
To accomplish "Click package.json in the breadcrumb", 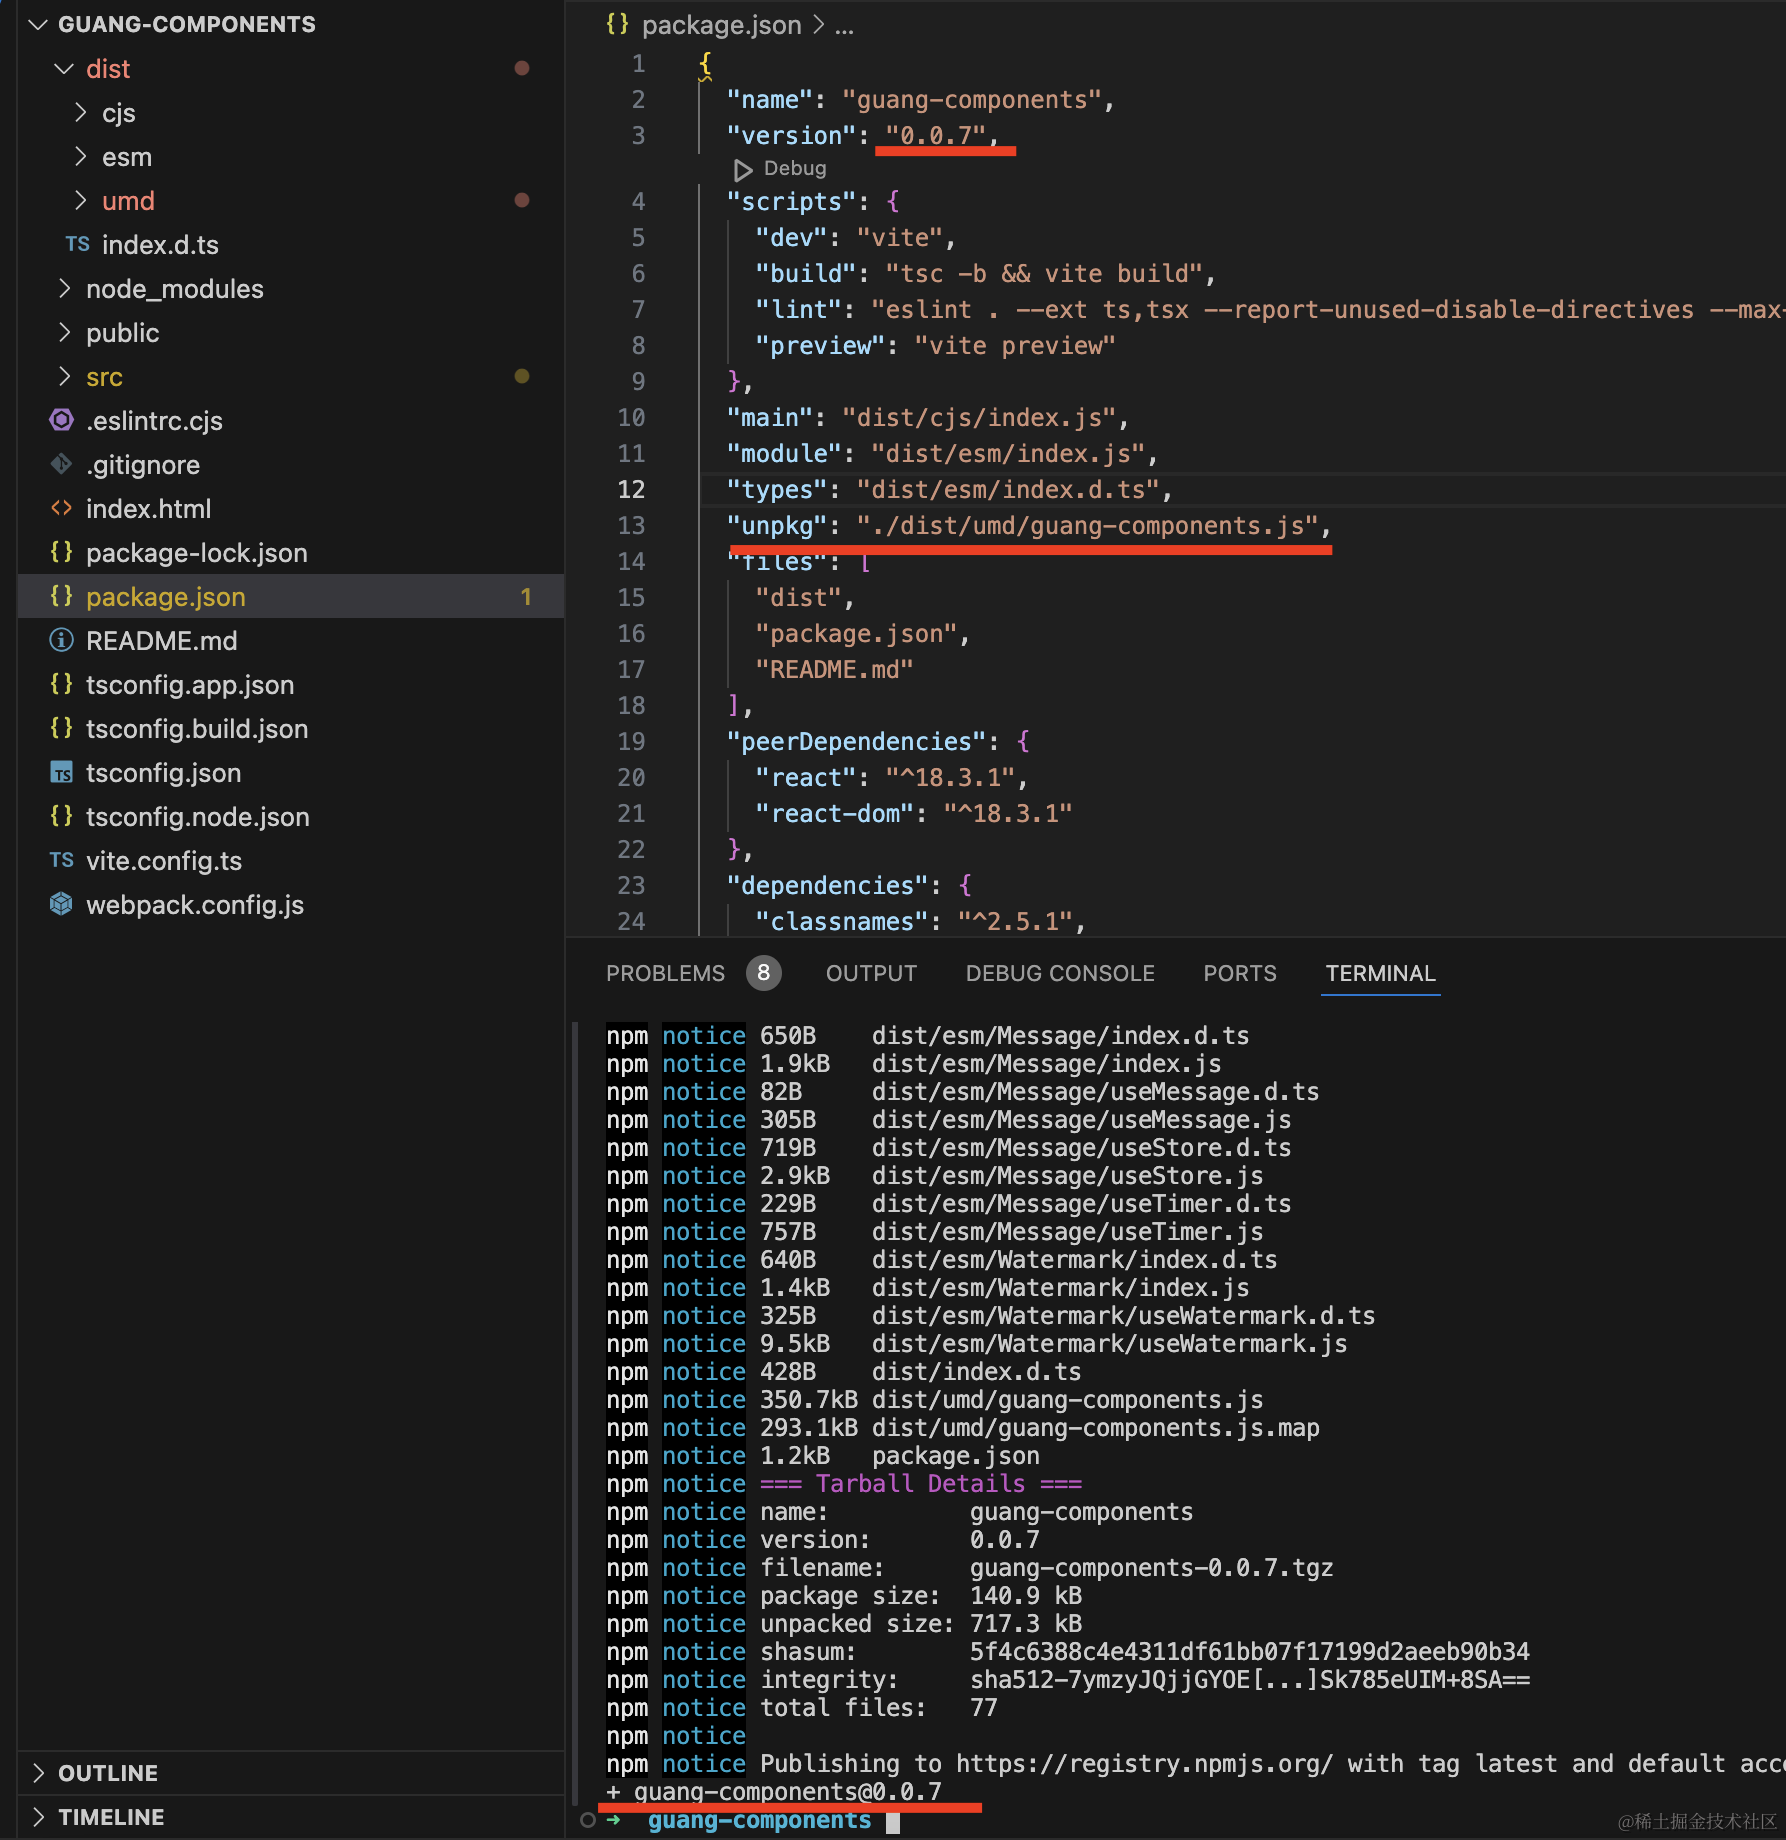I will point(721,25).
